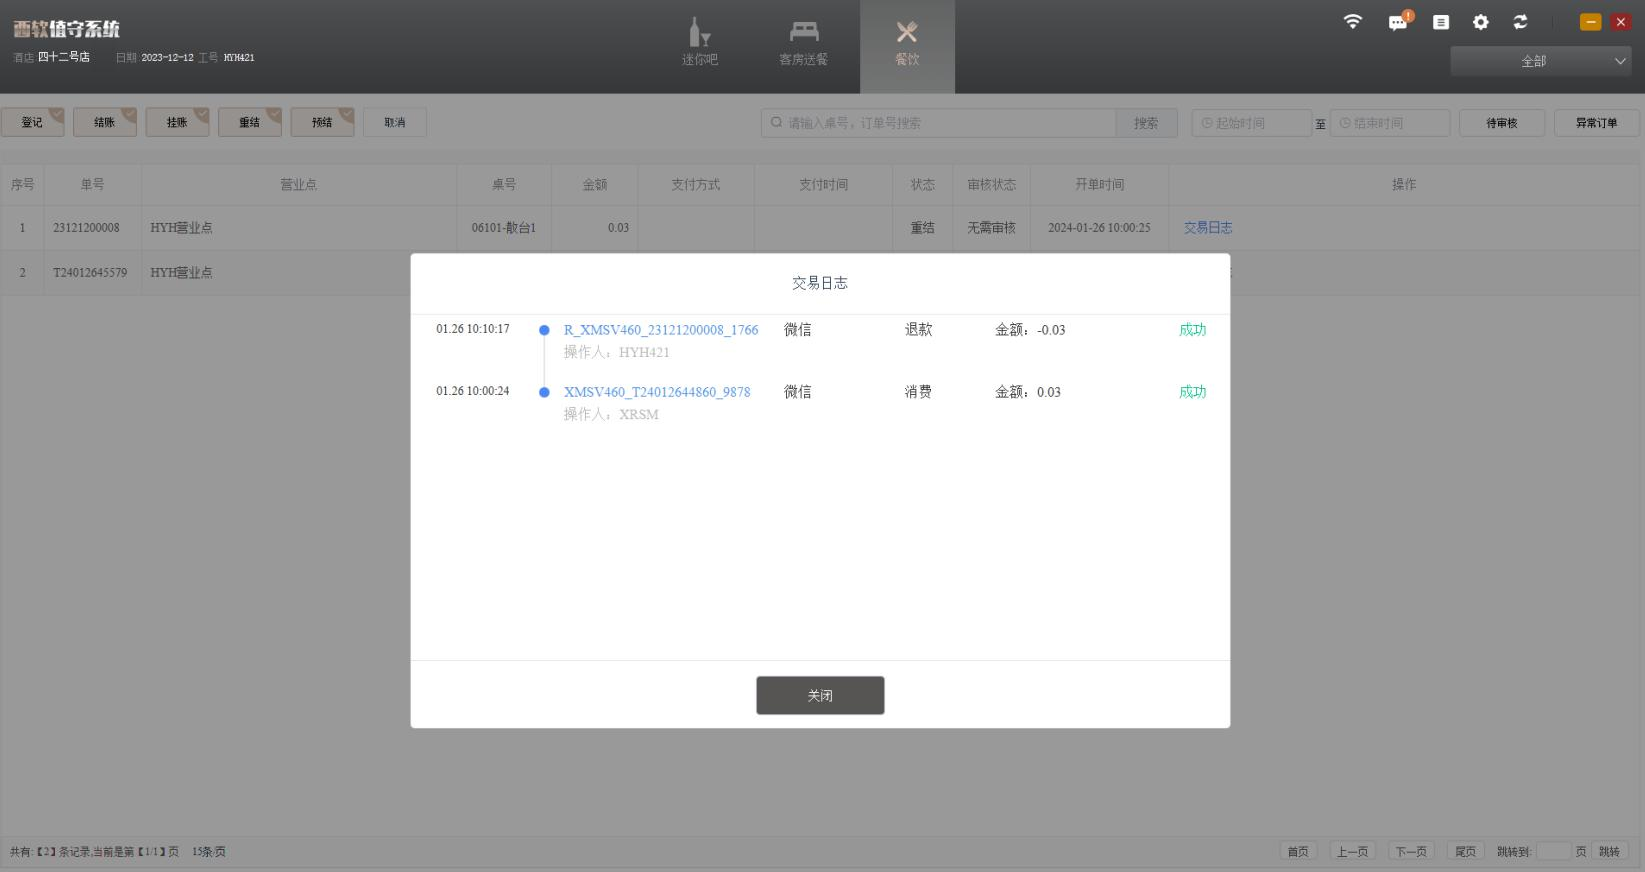Click the 异常订单 button
The width and height of the screenshot is (1645, 872).
[x=1596, y=123]
